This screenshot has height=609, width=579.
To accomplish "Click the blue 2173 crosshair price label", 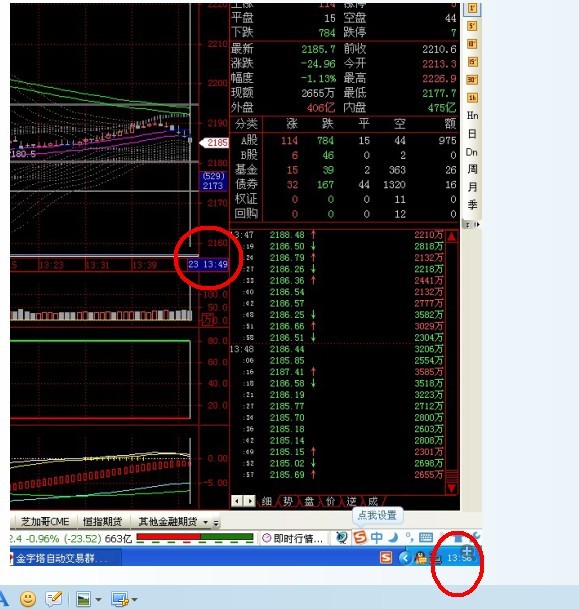I will [x=213, y=181].
